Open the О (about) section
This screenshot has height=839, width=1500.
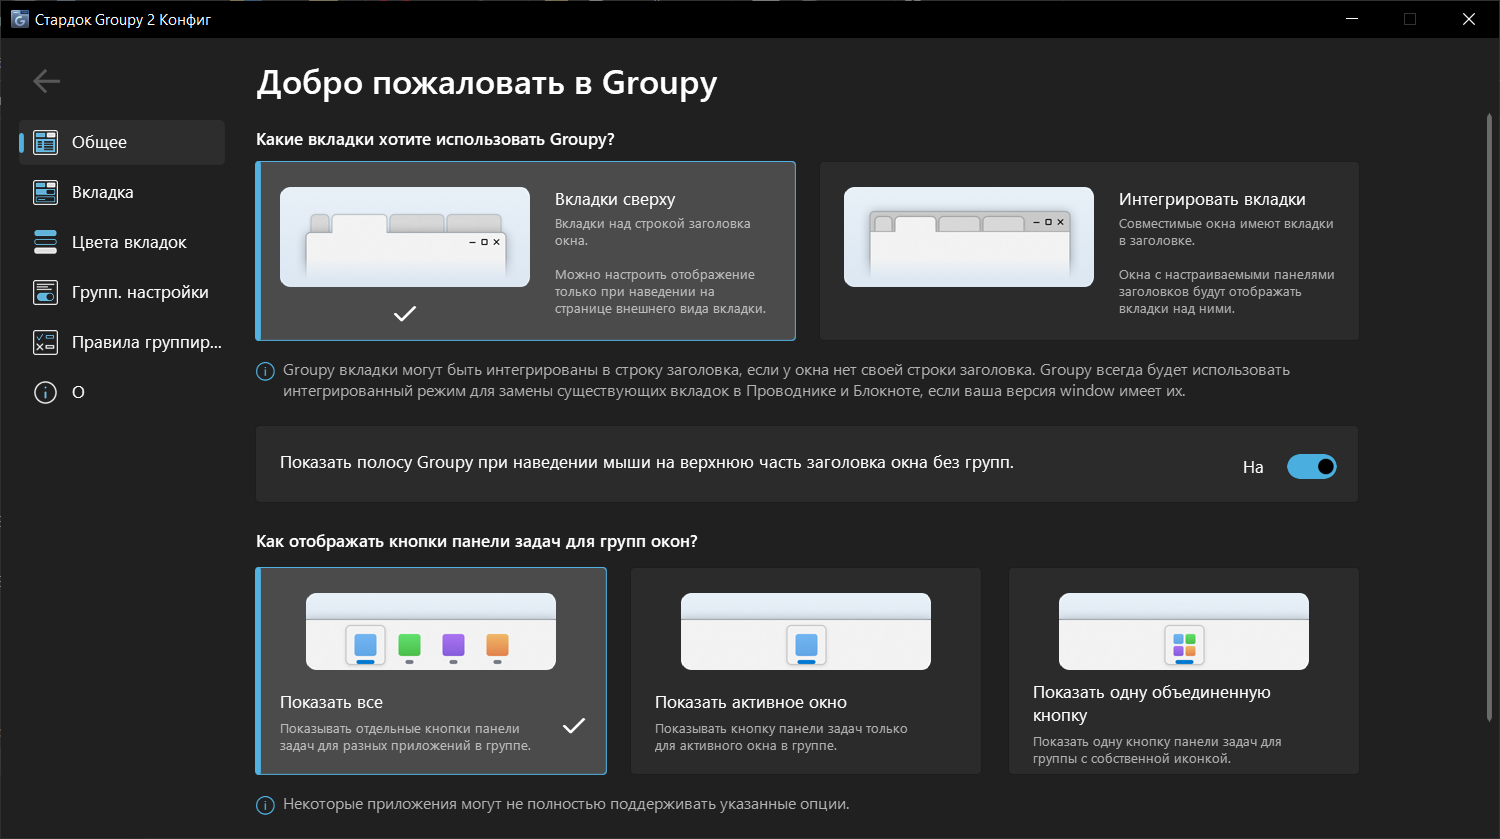122,392
